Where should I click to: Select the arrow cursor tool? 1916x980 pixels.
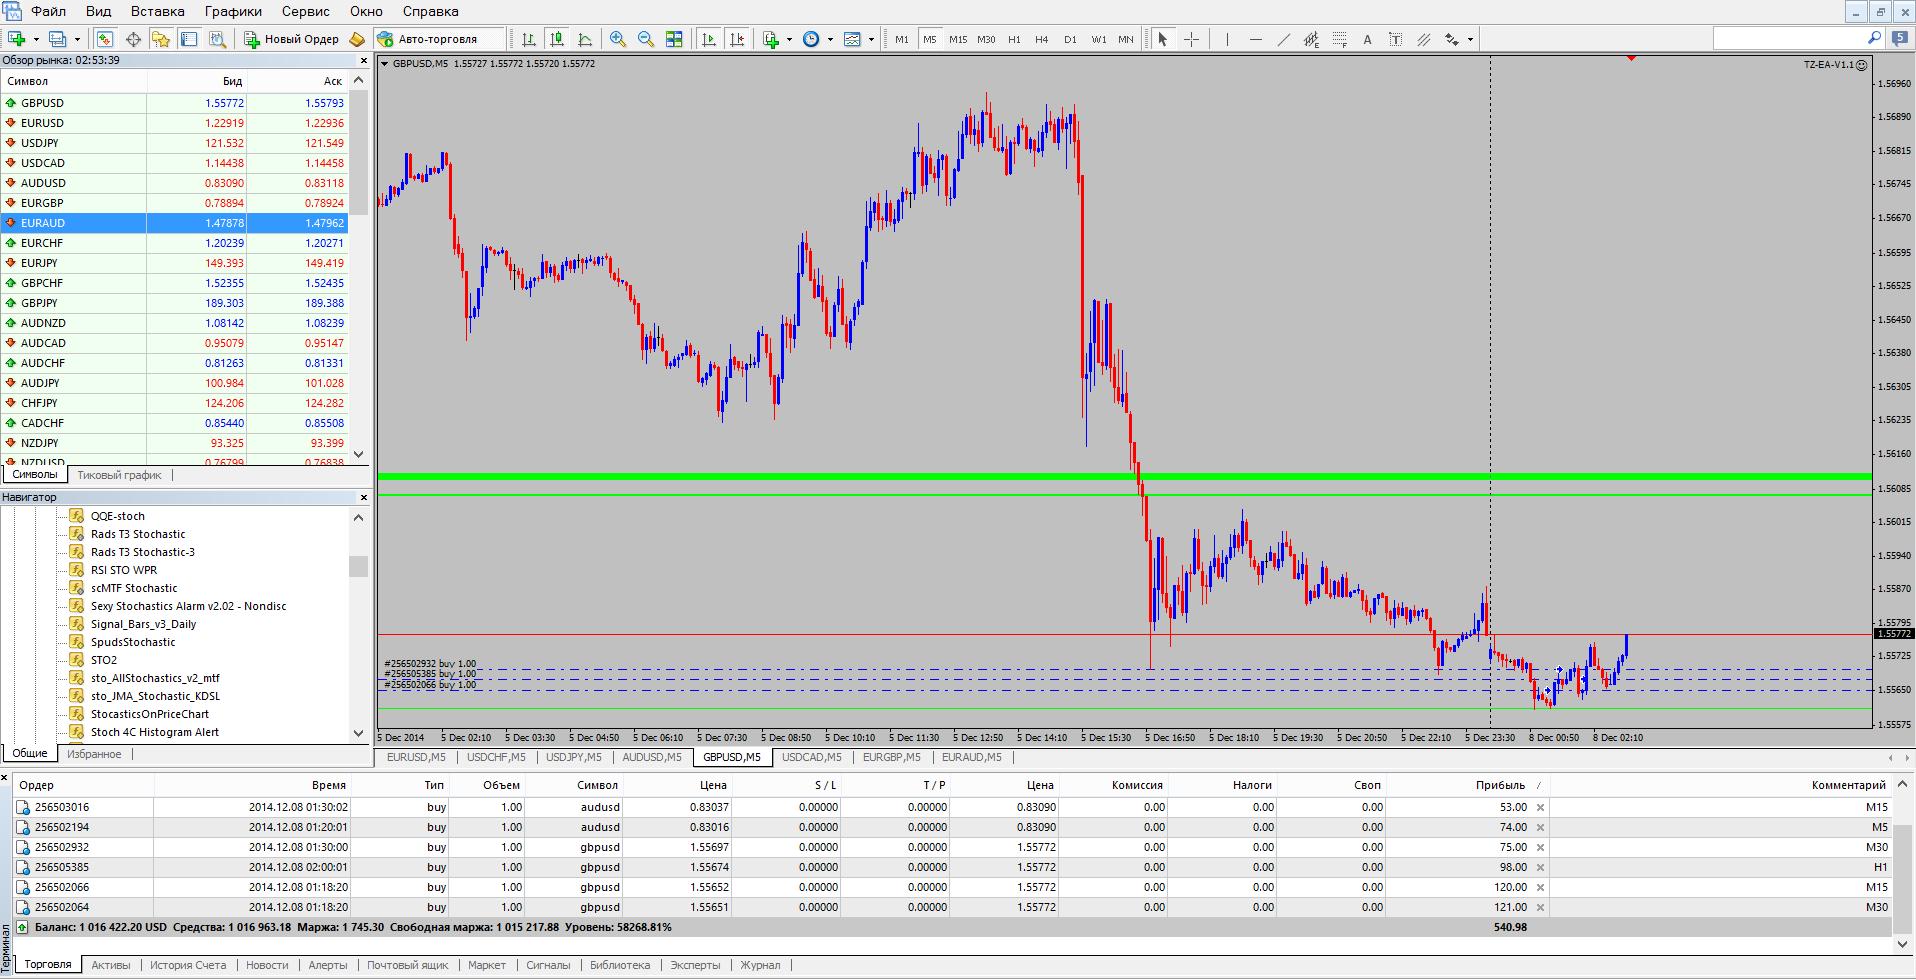tap(1162, 39)
